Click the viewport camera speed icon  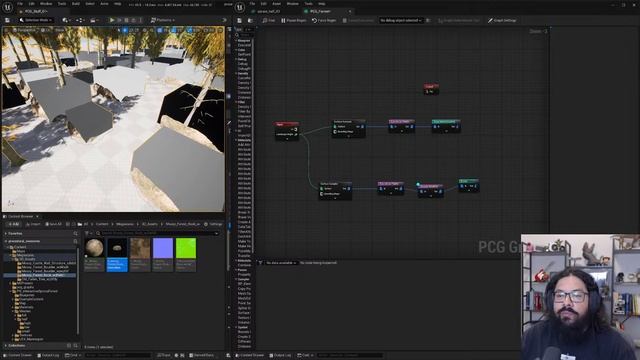(206, 30)
